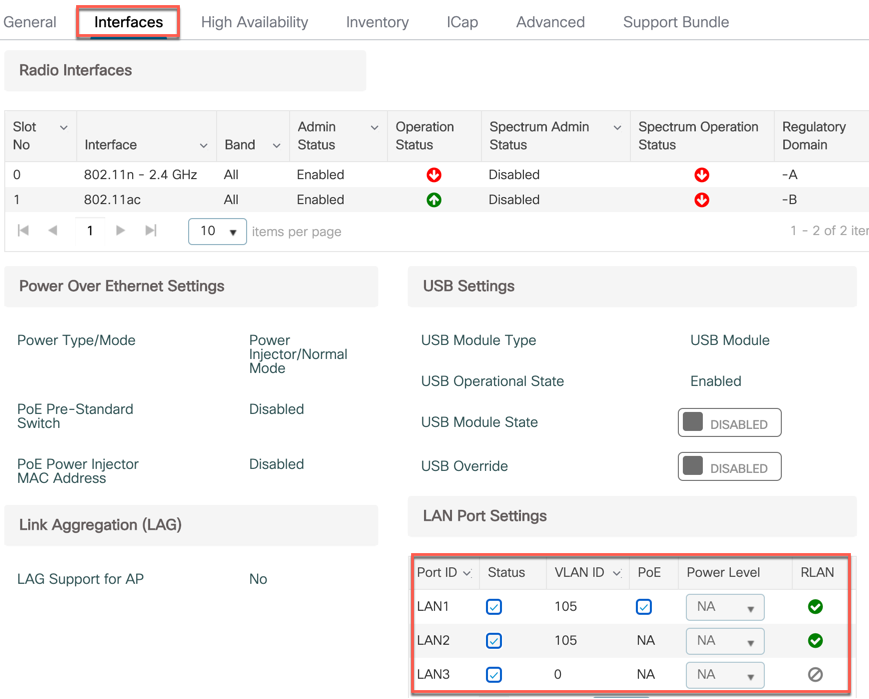Enable the USB Module State toggle
The image size is (869, 699).
[729, 423]
